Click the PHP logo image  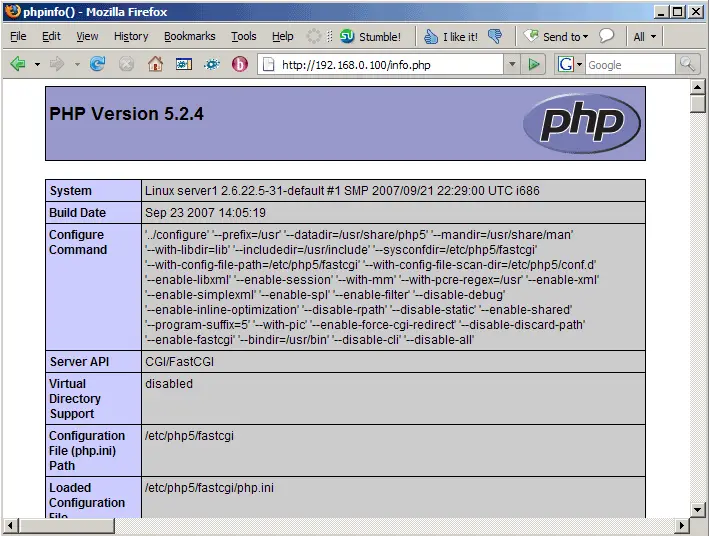pos(581,123)
